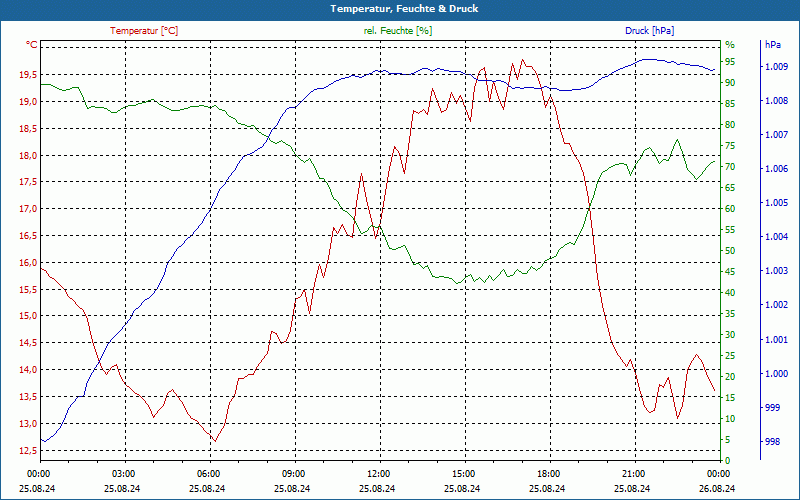The image size is (800, 500).
Task: Click the '12,5' temperature axis tick
Action: 28,450
